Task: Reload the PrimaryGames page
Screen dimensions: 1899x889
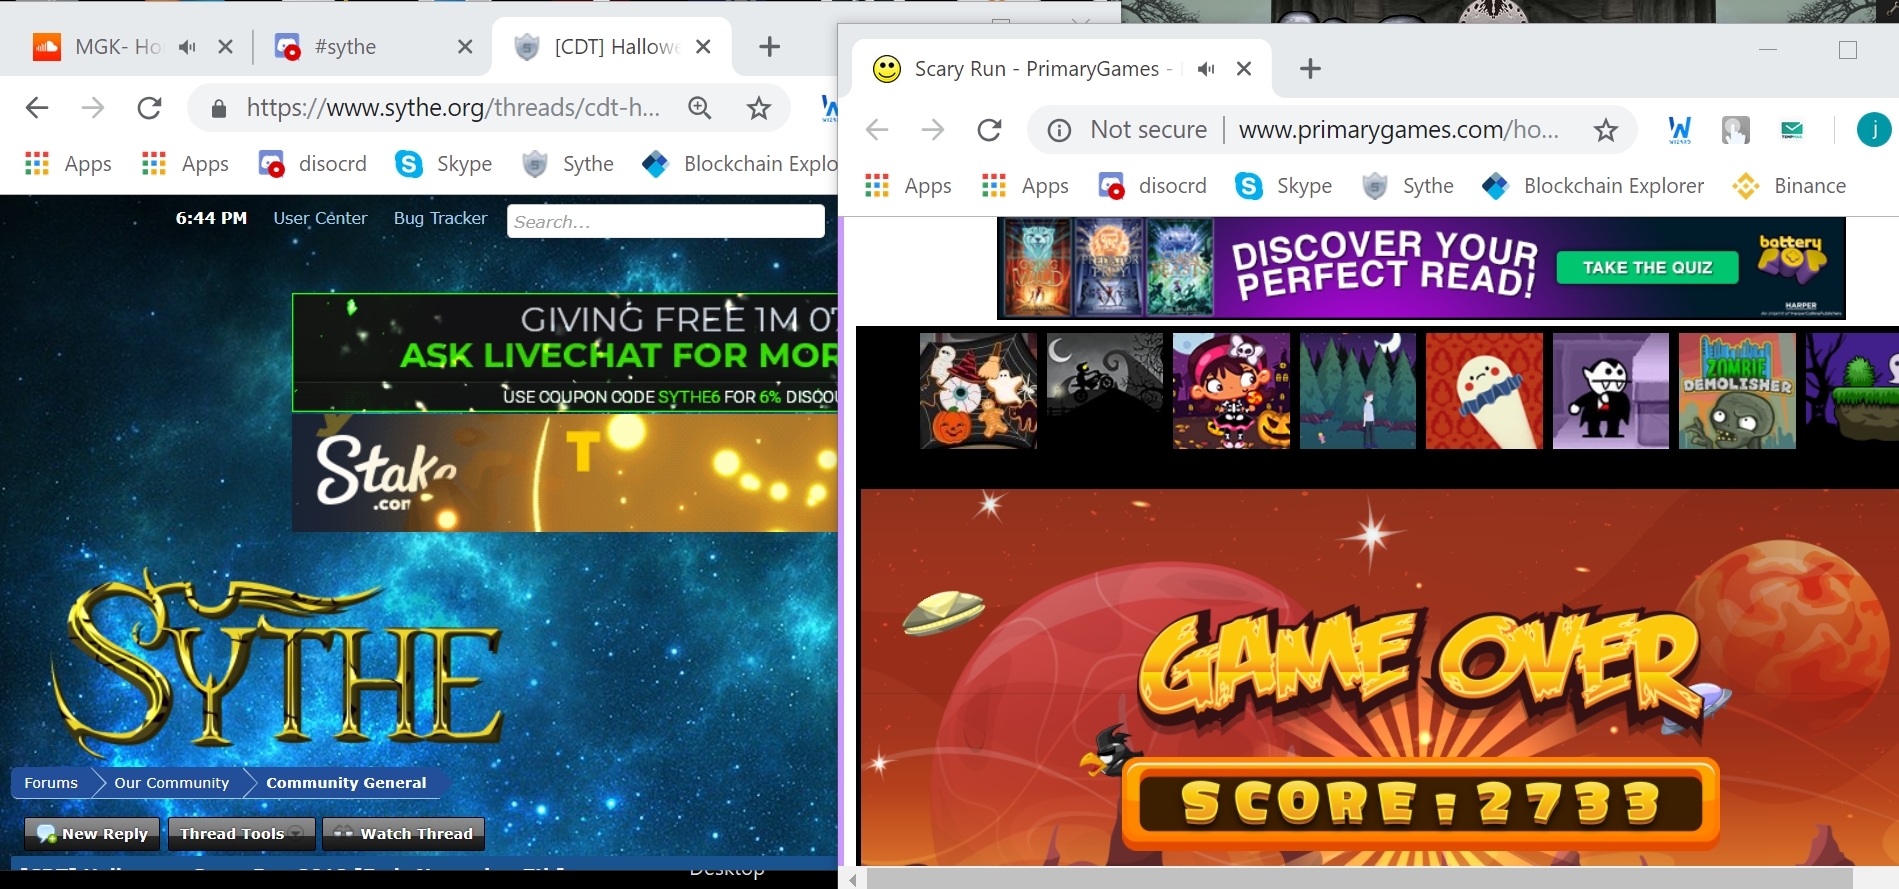Action: click(989, 130)
